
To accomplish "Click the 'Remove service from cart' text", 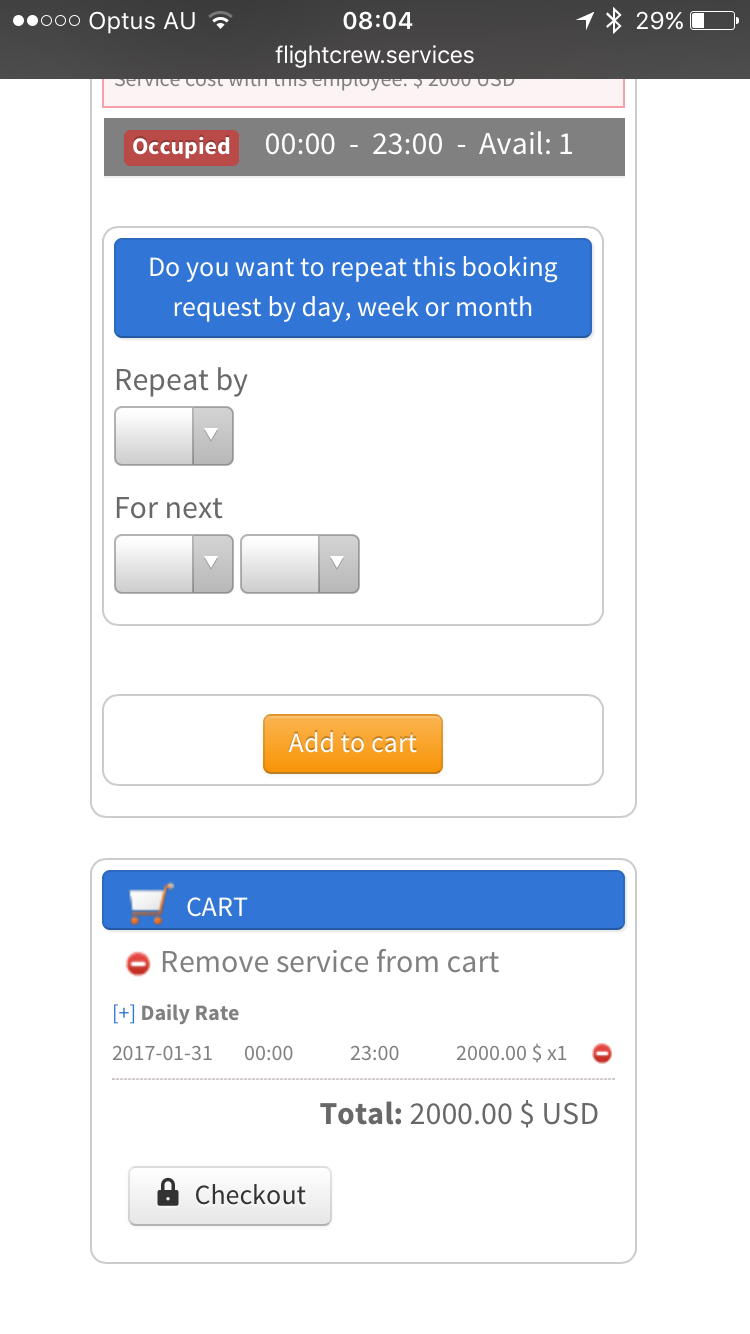I will pos(330,962).
